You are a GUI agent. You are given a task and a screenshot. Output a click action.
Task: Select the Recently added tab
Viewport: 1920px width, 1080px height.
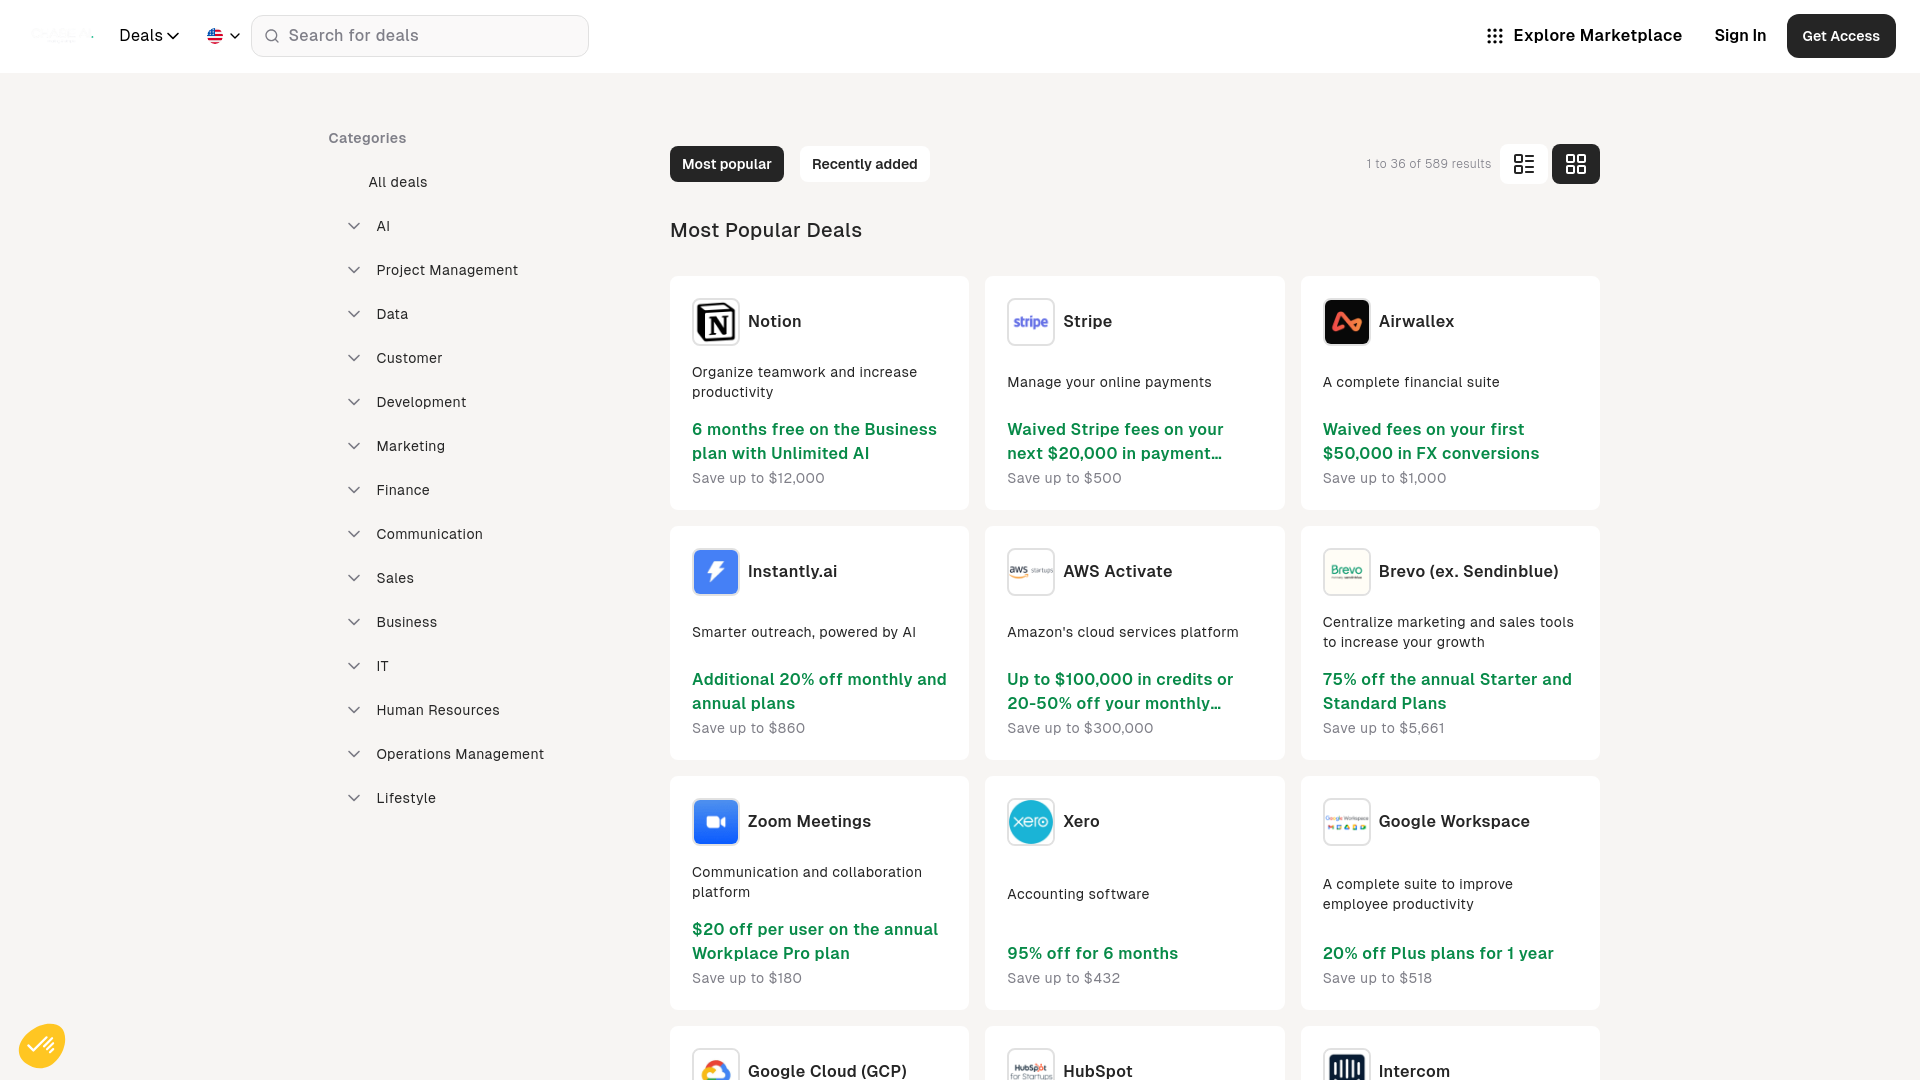(865, 164)
